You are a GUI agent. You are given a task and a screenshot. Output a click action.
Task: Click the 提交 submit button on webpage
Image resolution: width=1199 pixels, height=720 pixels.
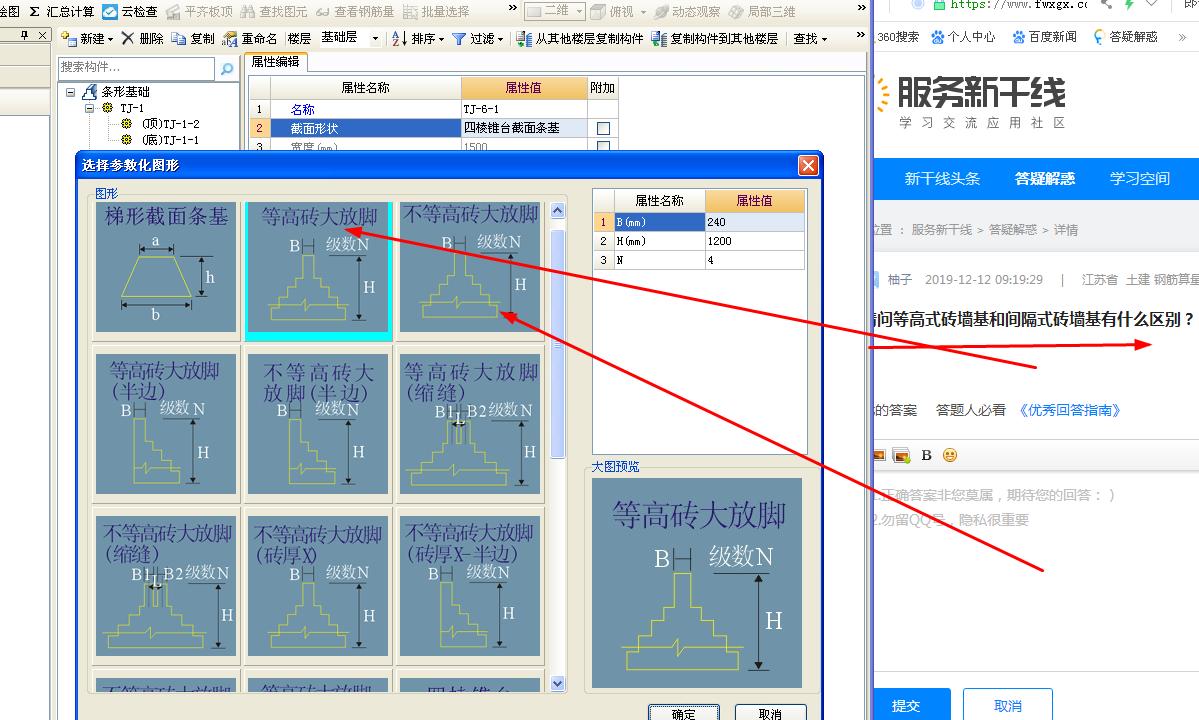[x=910, y=705]
